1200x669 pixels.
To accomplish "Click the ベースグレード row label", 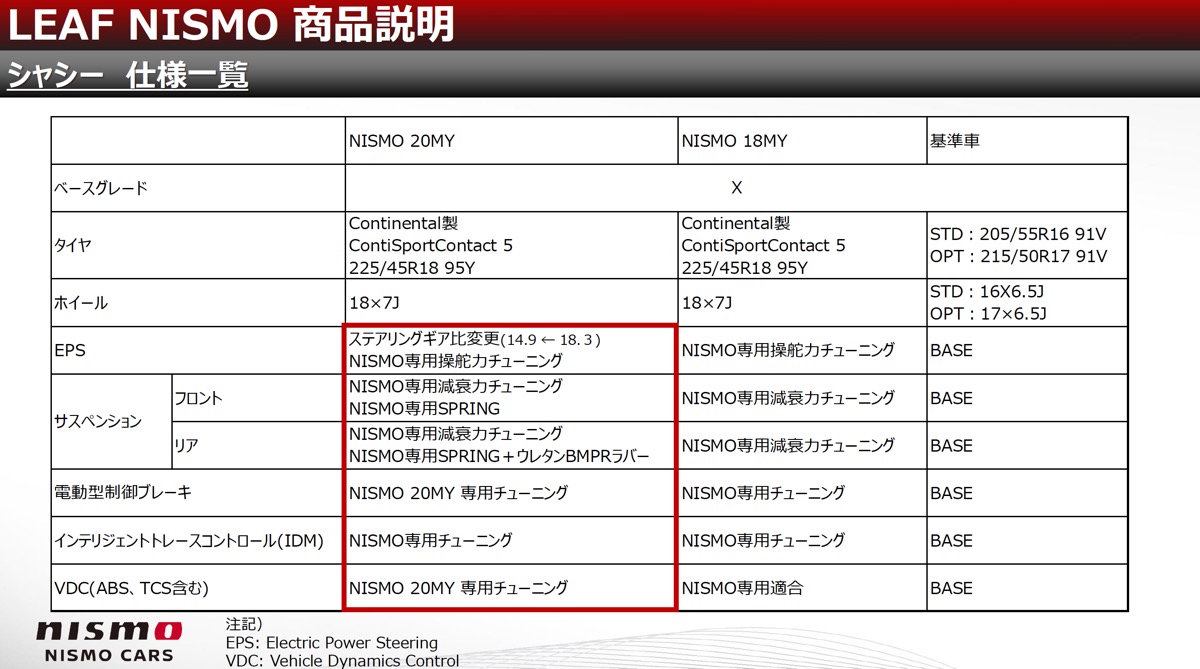I will point(100,188).
